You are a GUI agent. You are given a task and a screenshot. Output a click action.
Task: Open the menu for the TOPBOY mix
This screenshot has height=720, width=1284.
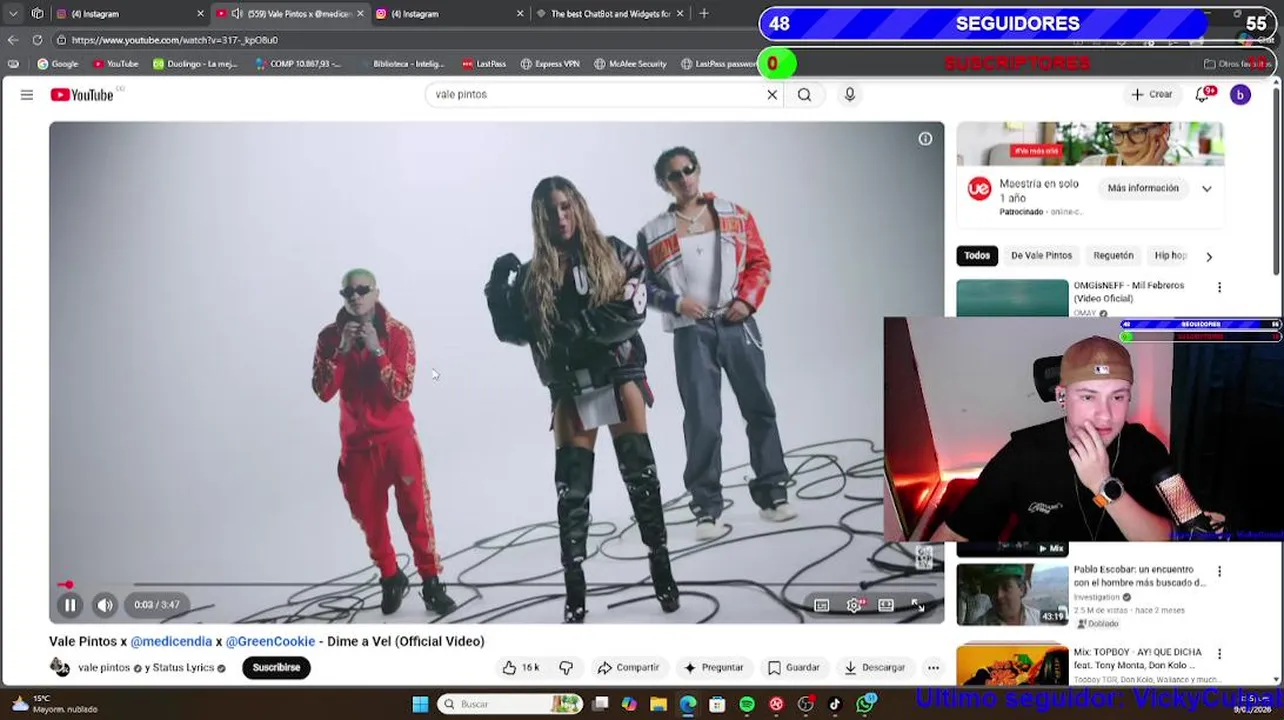pos(1219,654)
